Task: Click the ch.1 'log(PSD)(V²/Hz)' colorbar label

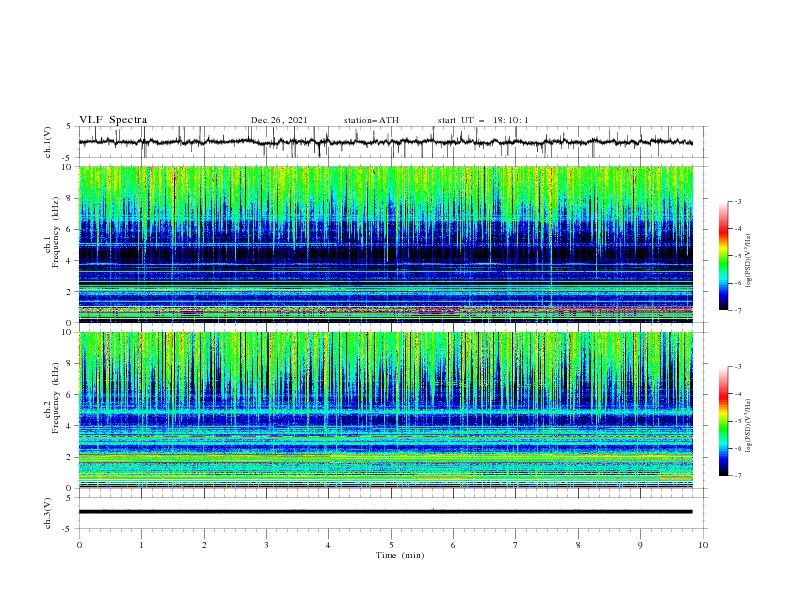Action: click(x=748, y=261)
